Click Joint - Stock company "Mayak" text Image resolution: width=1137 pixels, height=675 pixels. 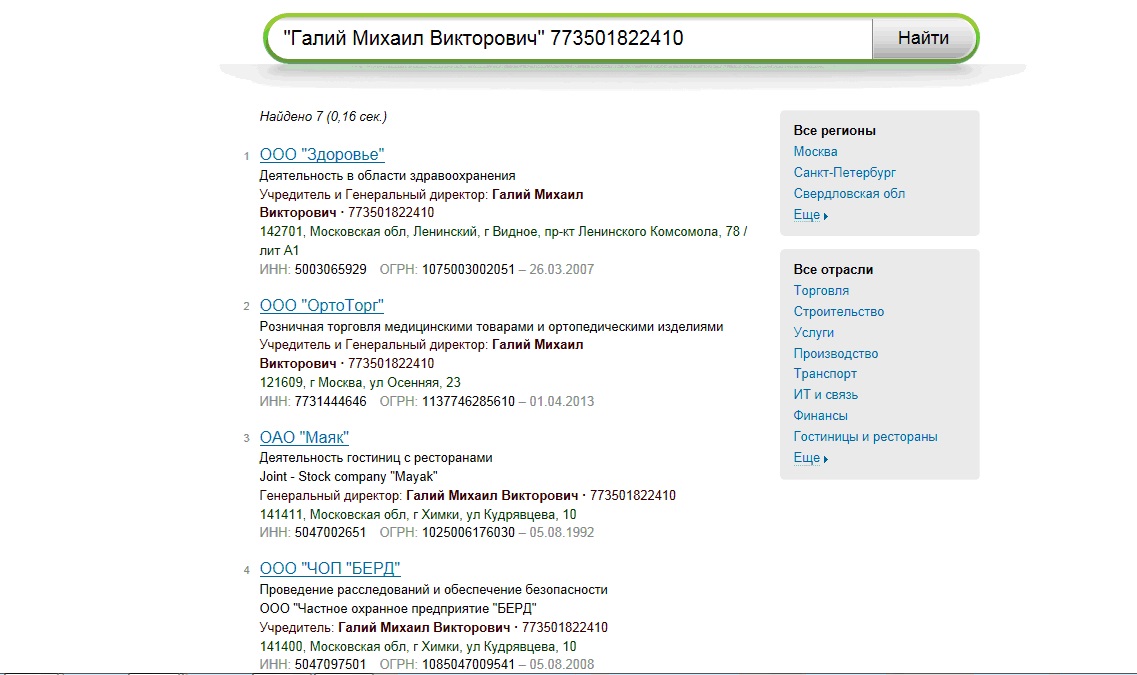click(349, 476)
